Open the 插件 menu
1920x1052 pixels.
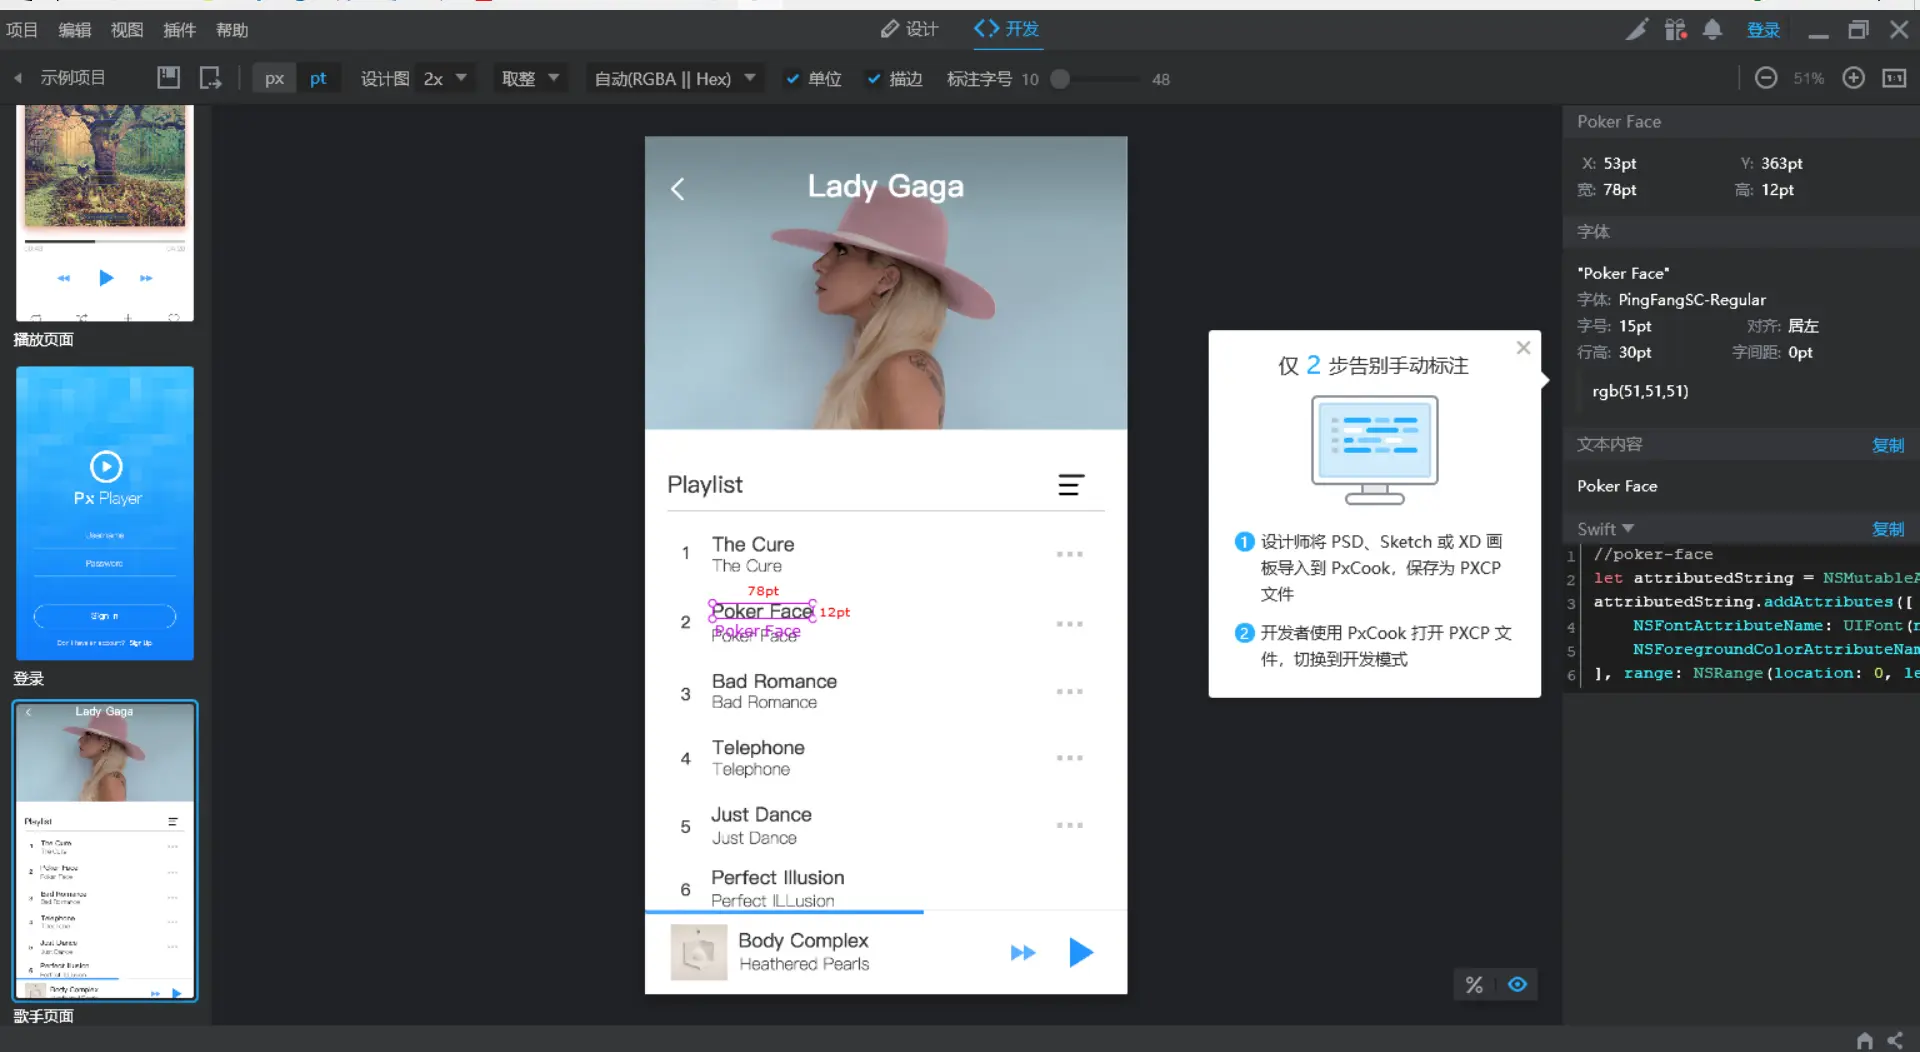[180, 30]
